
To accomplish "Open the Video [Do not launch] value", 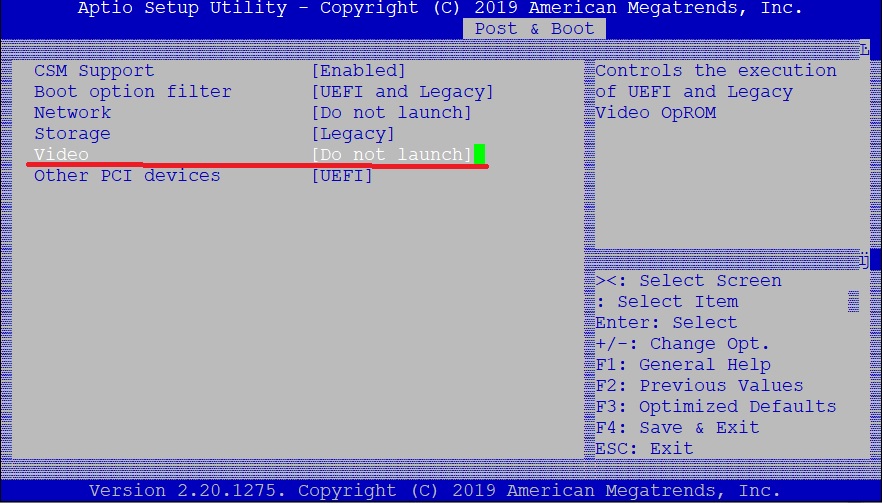I will click(392, 155).
